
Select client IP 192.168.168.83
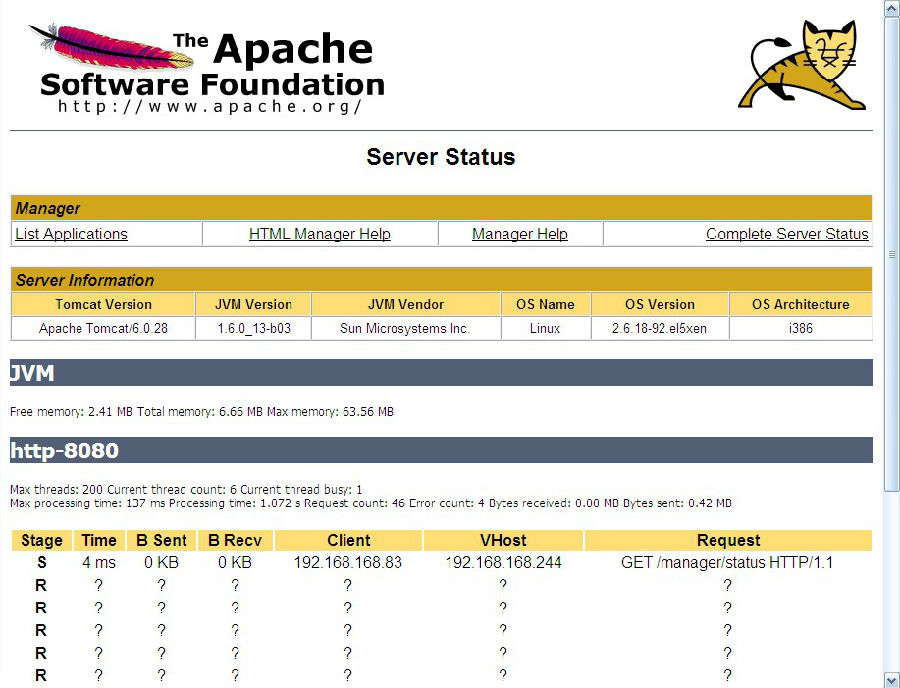click(x=348, y=562)
